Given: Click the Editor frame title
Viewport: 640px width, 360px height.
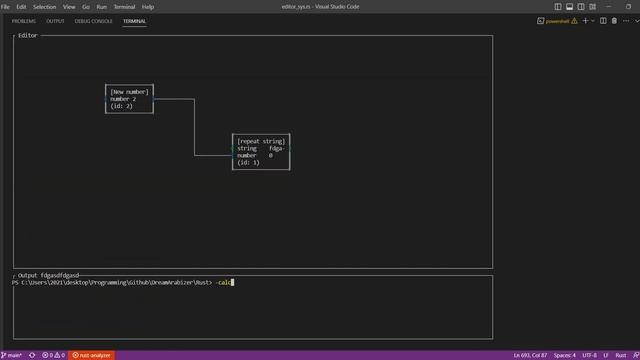Looking at the screenshot, I should pyautogui.click(x=27, y=36).
